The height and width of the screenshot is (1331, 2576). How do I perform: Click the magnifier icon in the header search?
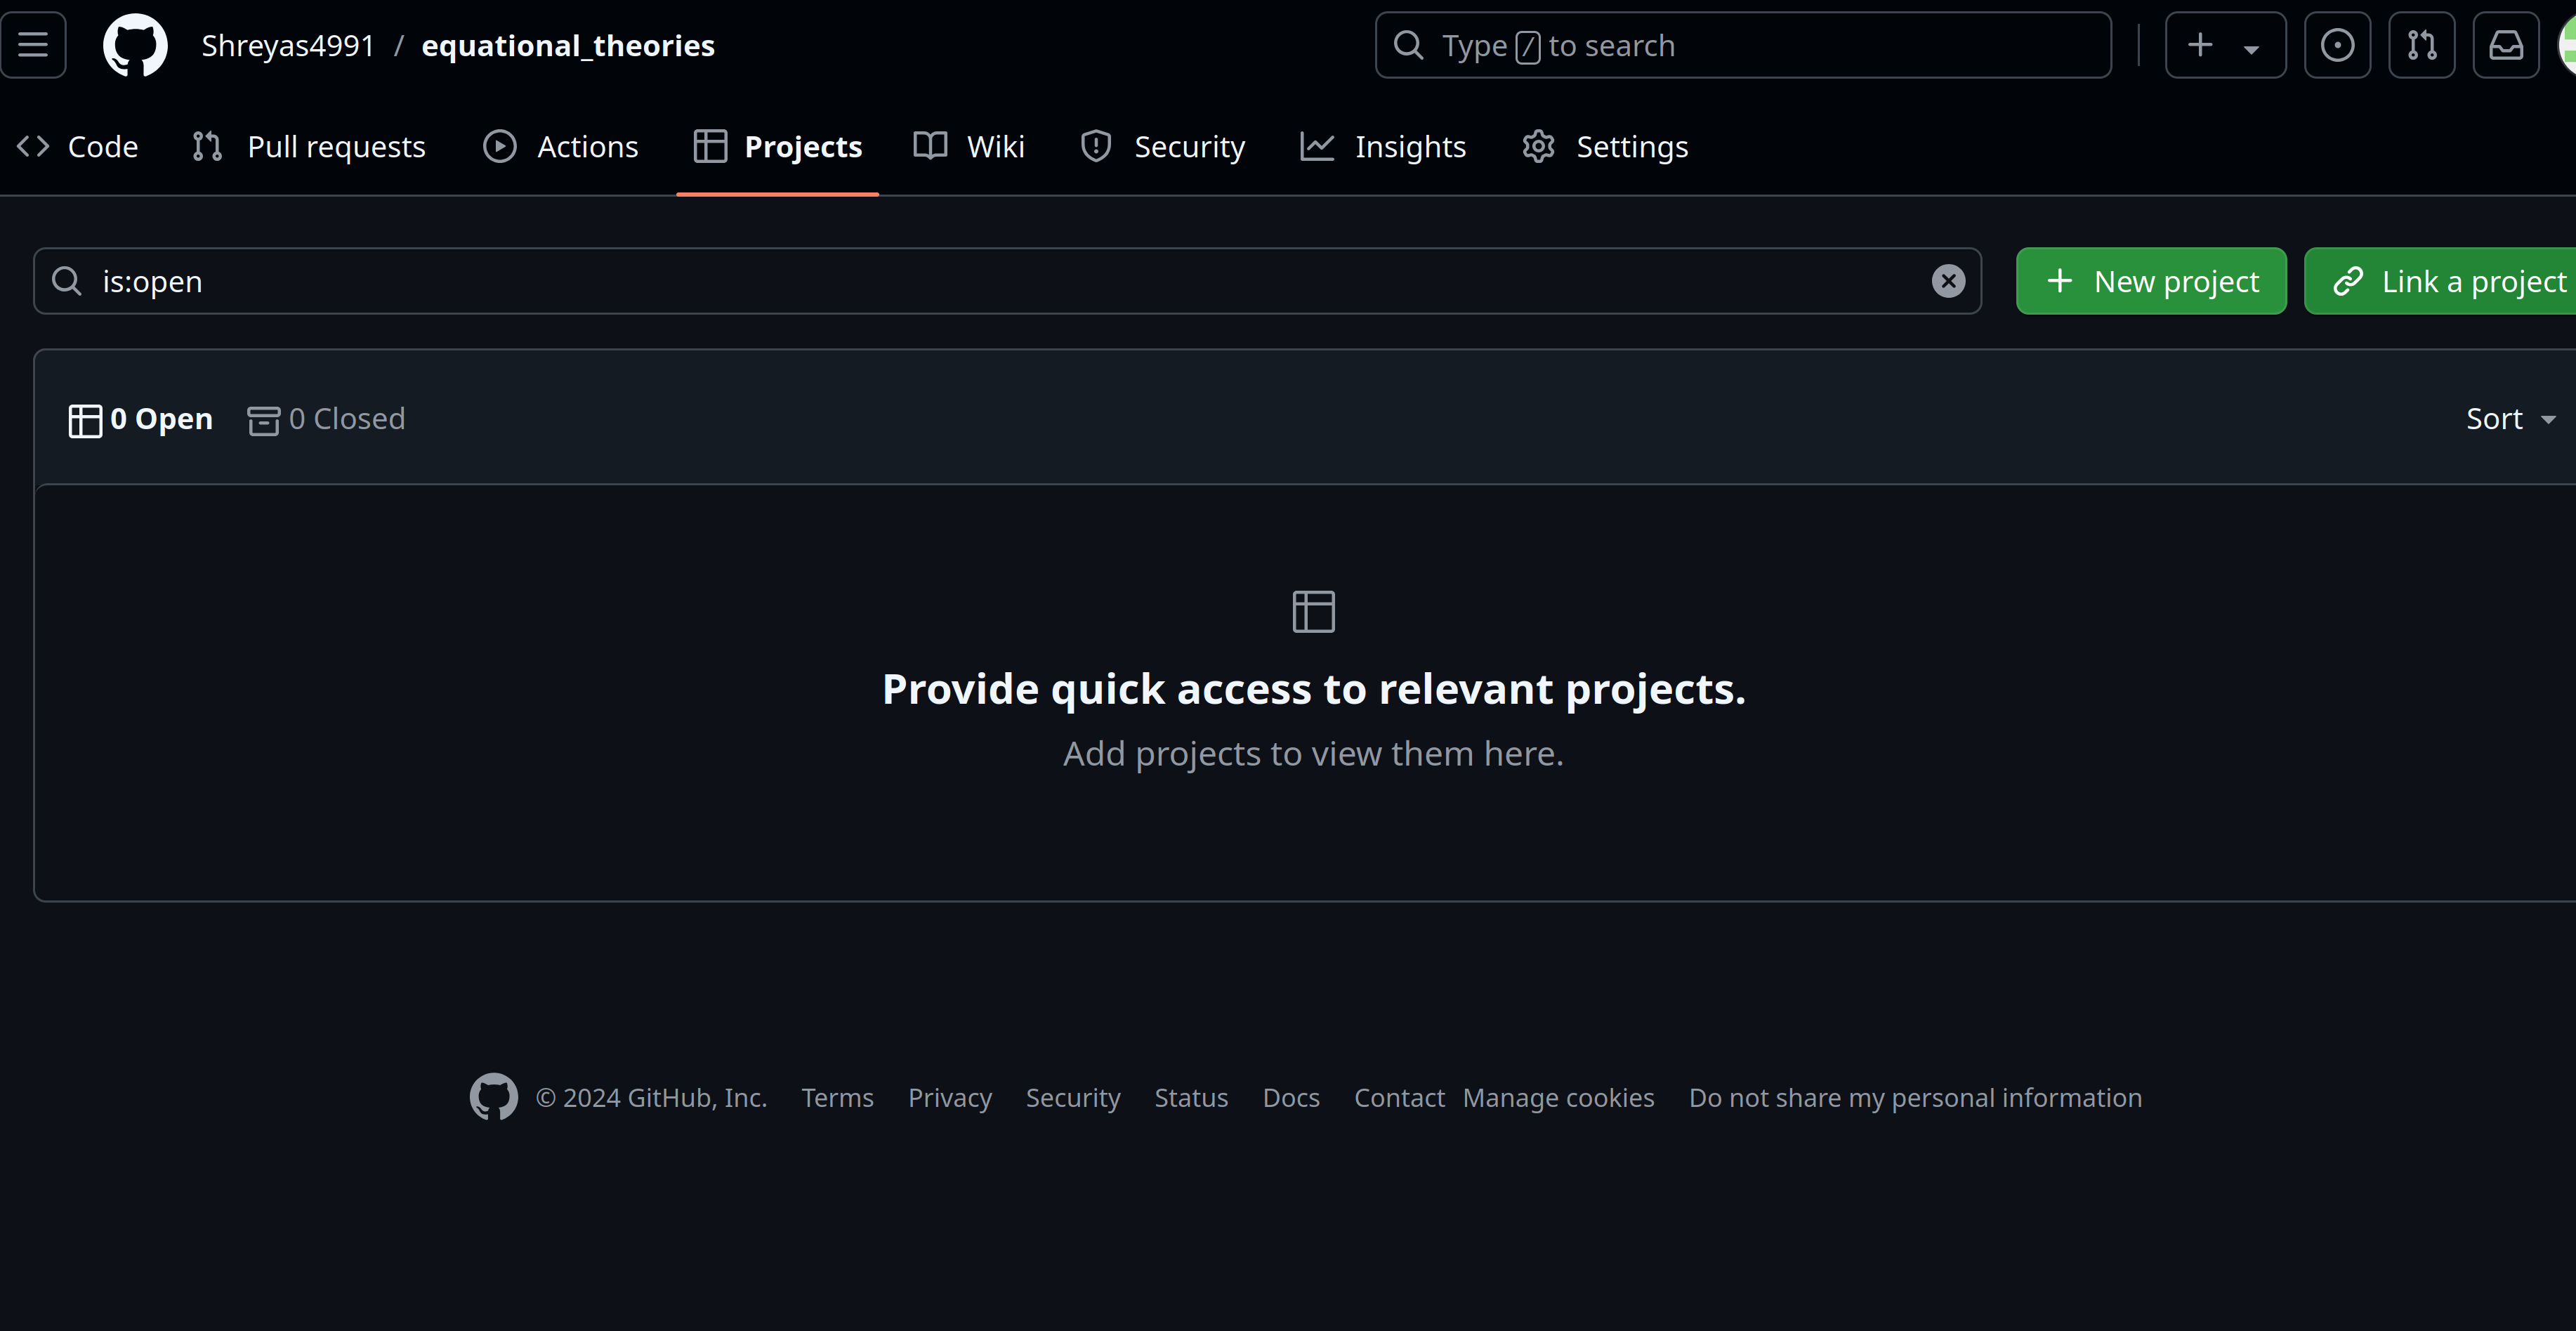[1408, 45]
